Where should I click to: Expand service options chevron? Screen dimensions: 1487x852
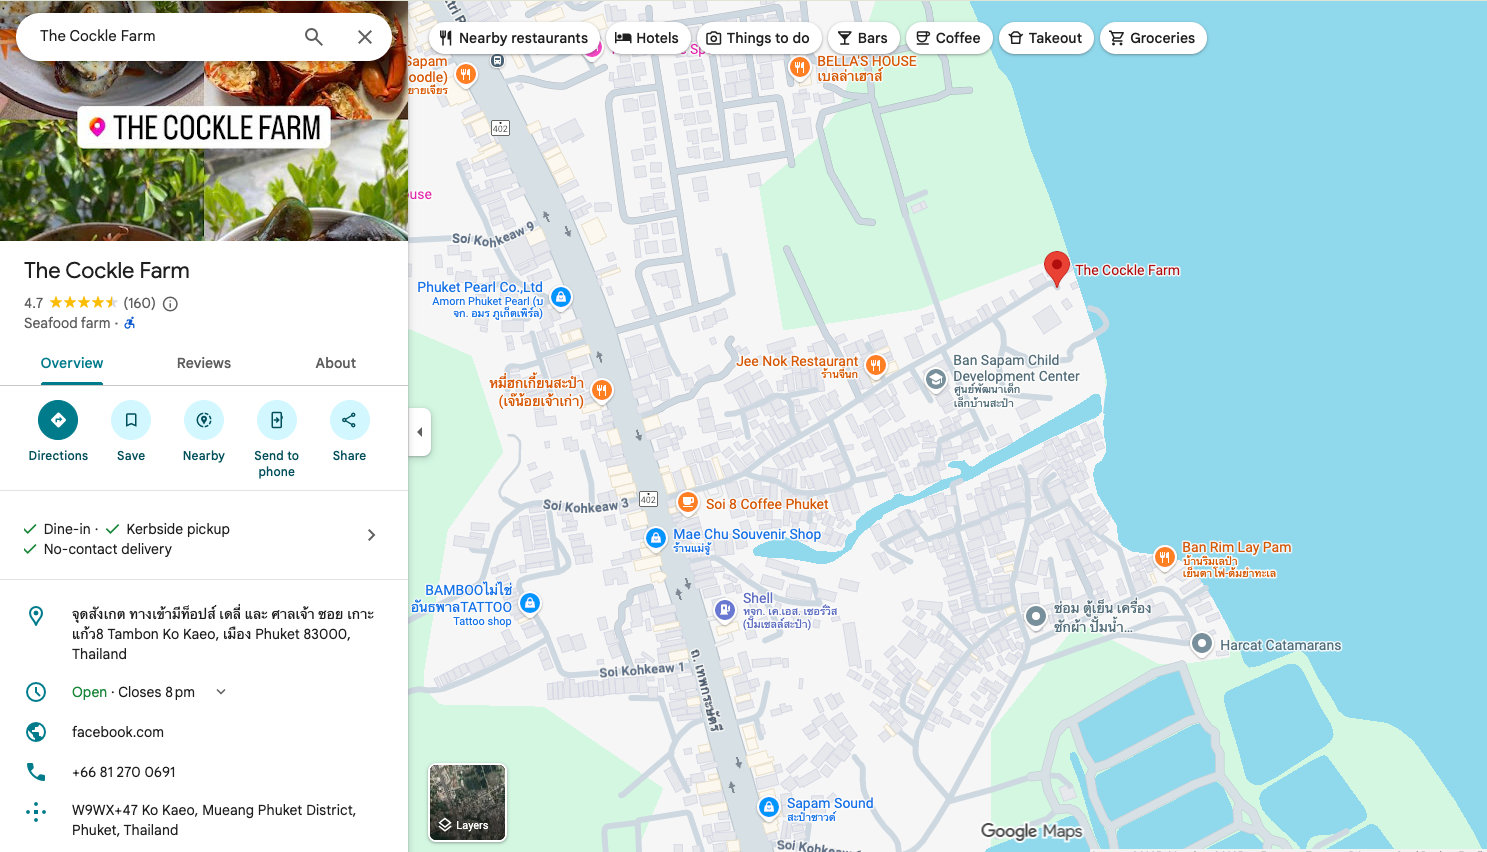coord(371,535)
